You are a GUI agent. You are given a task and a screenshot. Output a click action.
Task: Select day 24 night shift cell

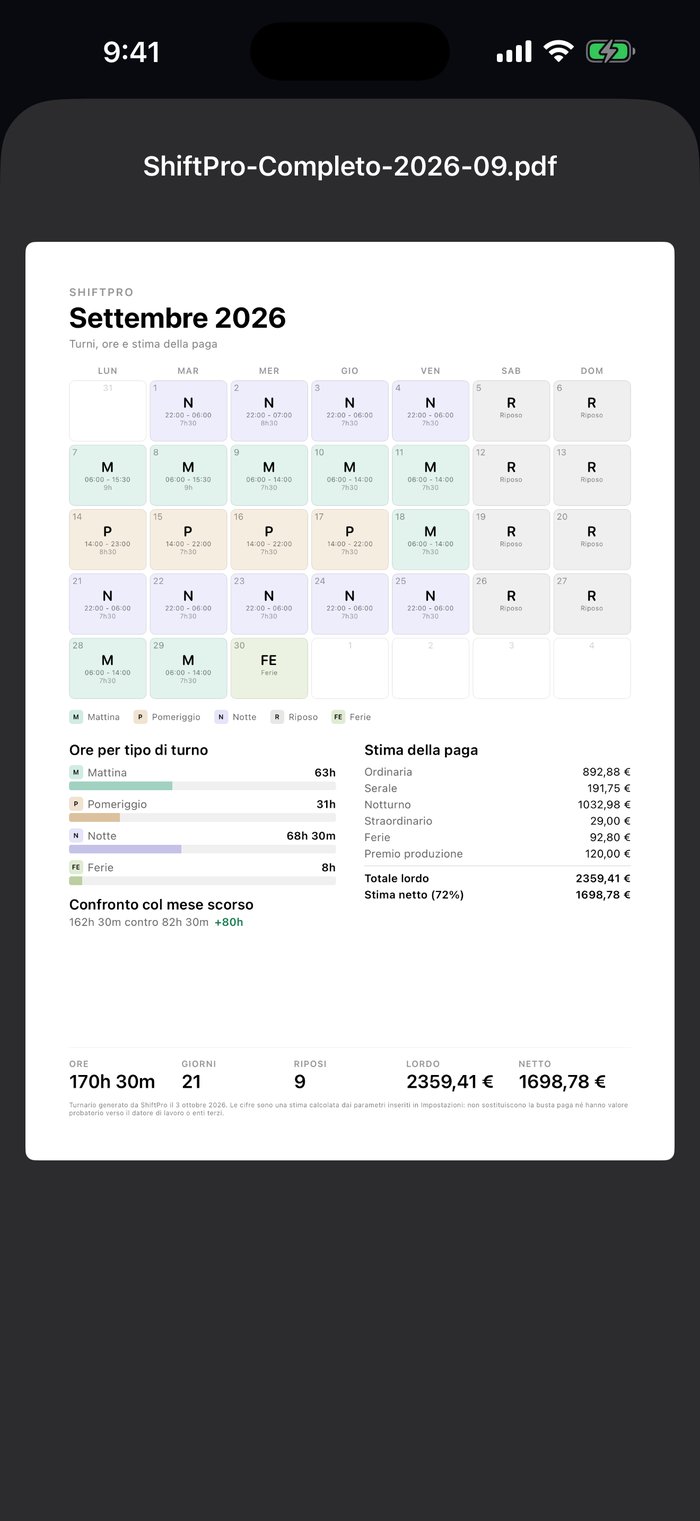[350, 604]
